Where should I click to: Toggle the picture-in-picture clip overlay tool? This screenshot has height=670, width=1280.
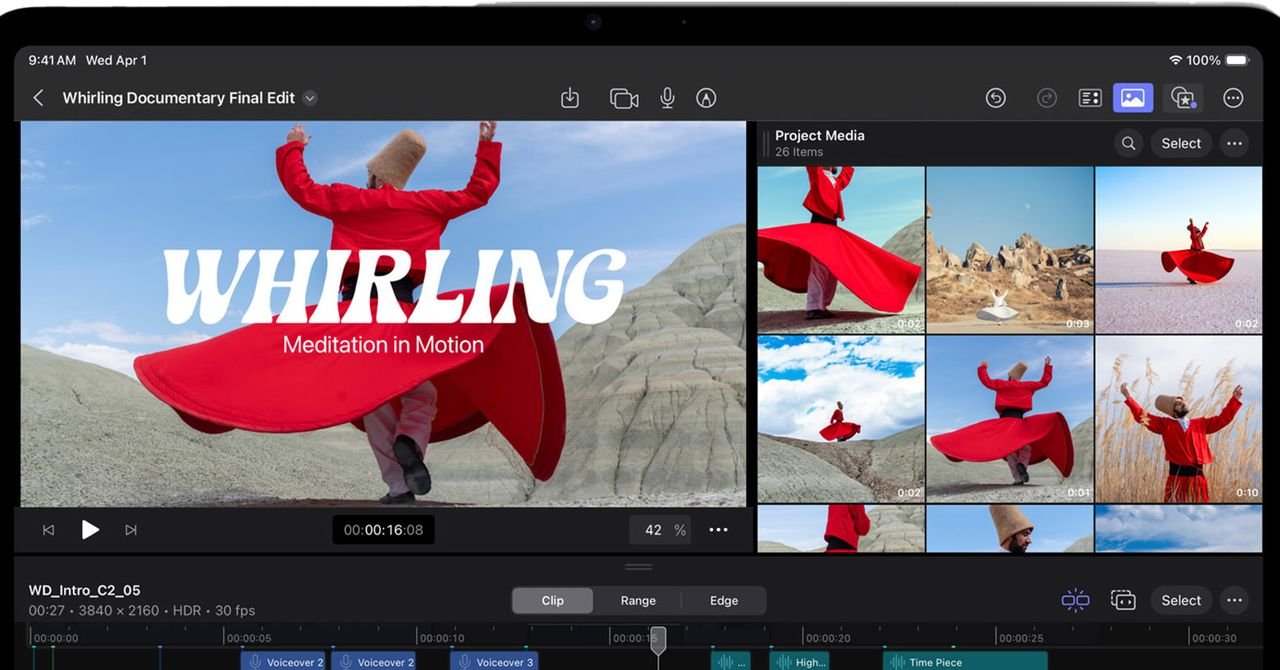pos(1123,599)
